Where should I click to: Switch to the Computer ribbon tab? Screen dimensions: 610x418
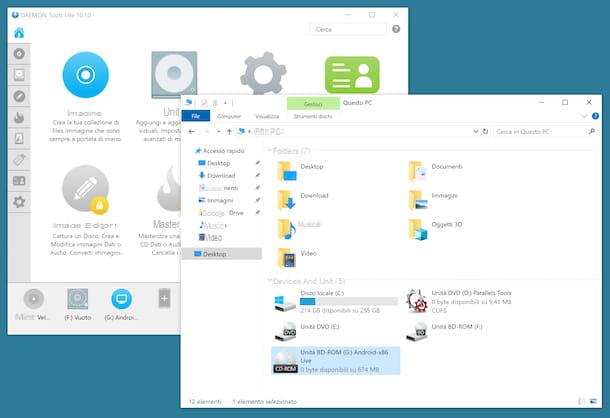(x=229, y=116)
